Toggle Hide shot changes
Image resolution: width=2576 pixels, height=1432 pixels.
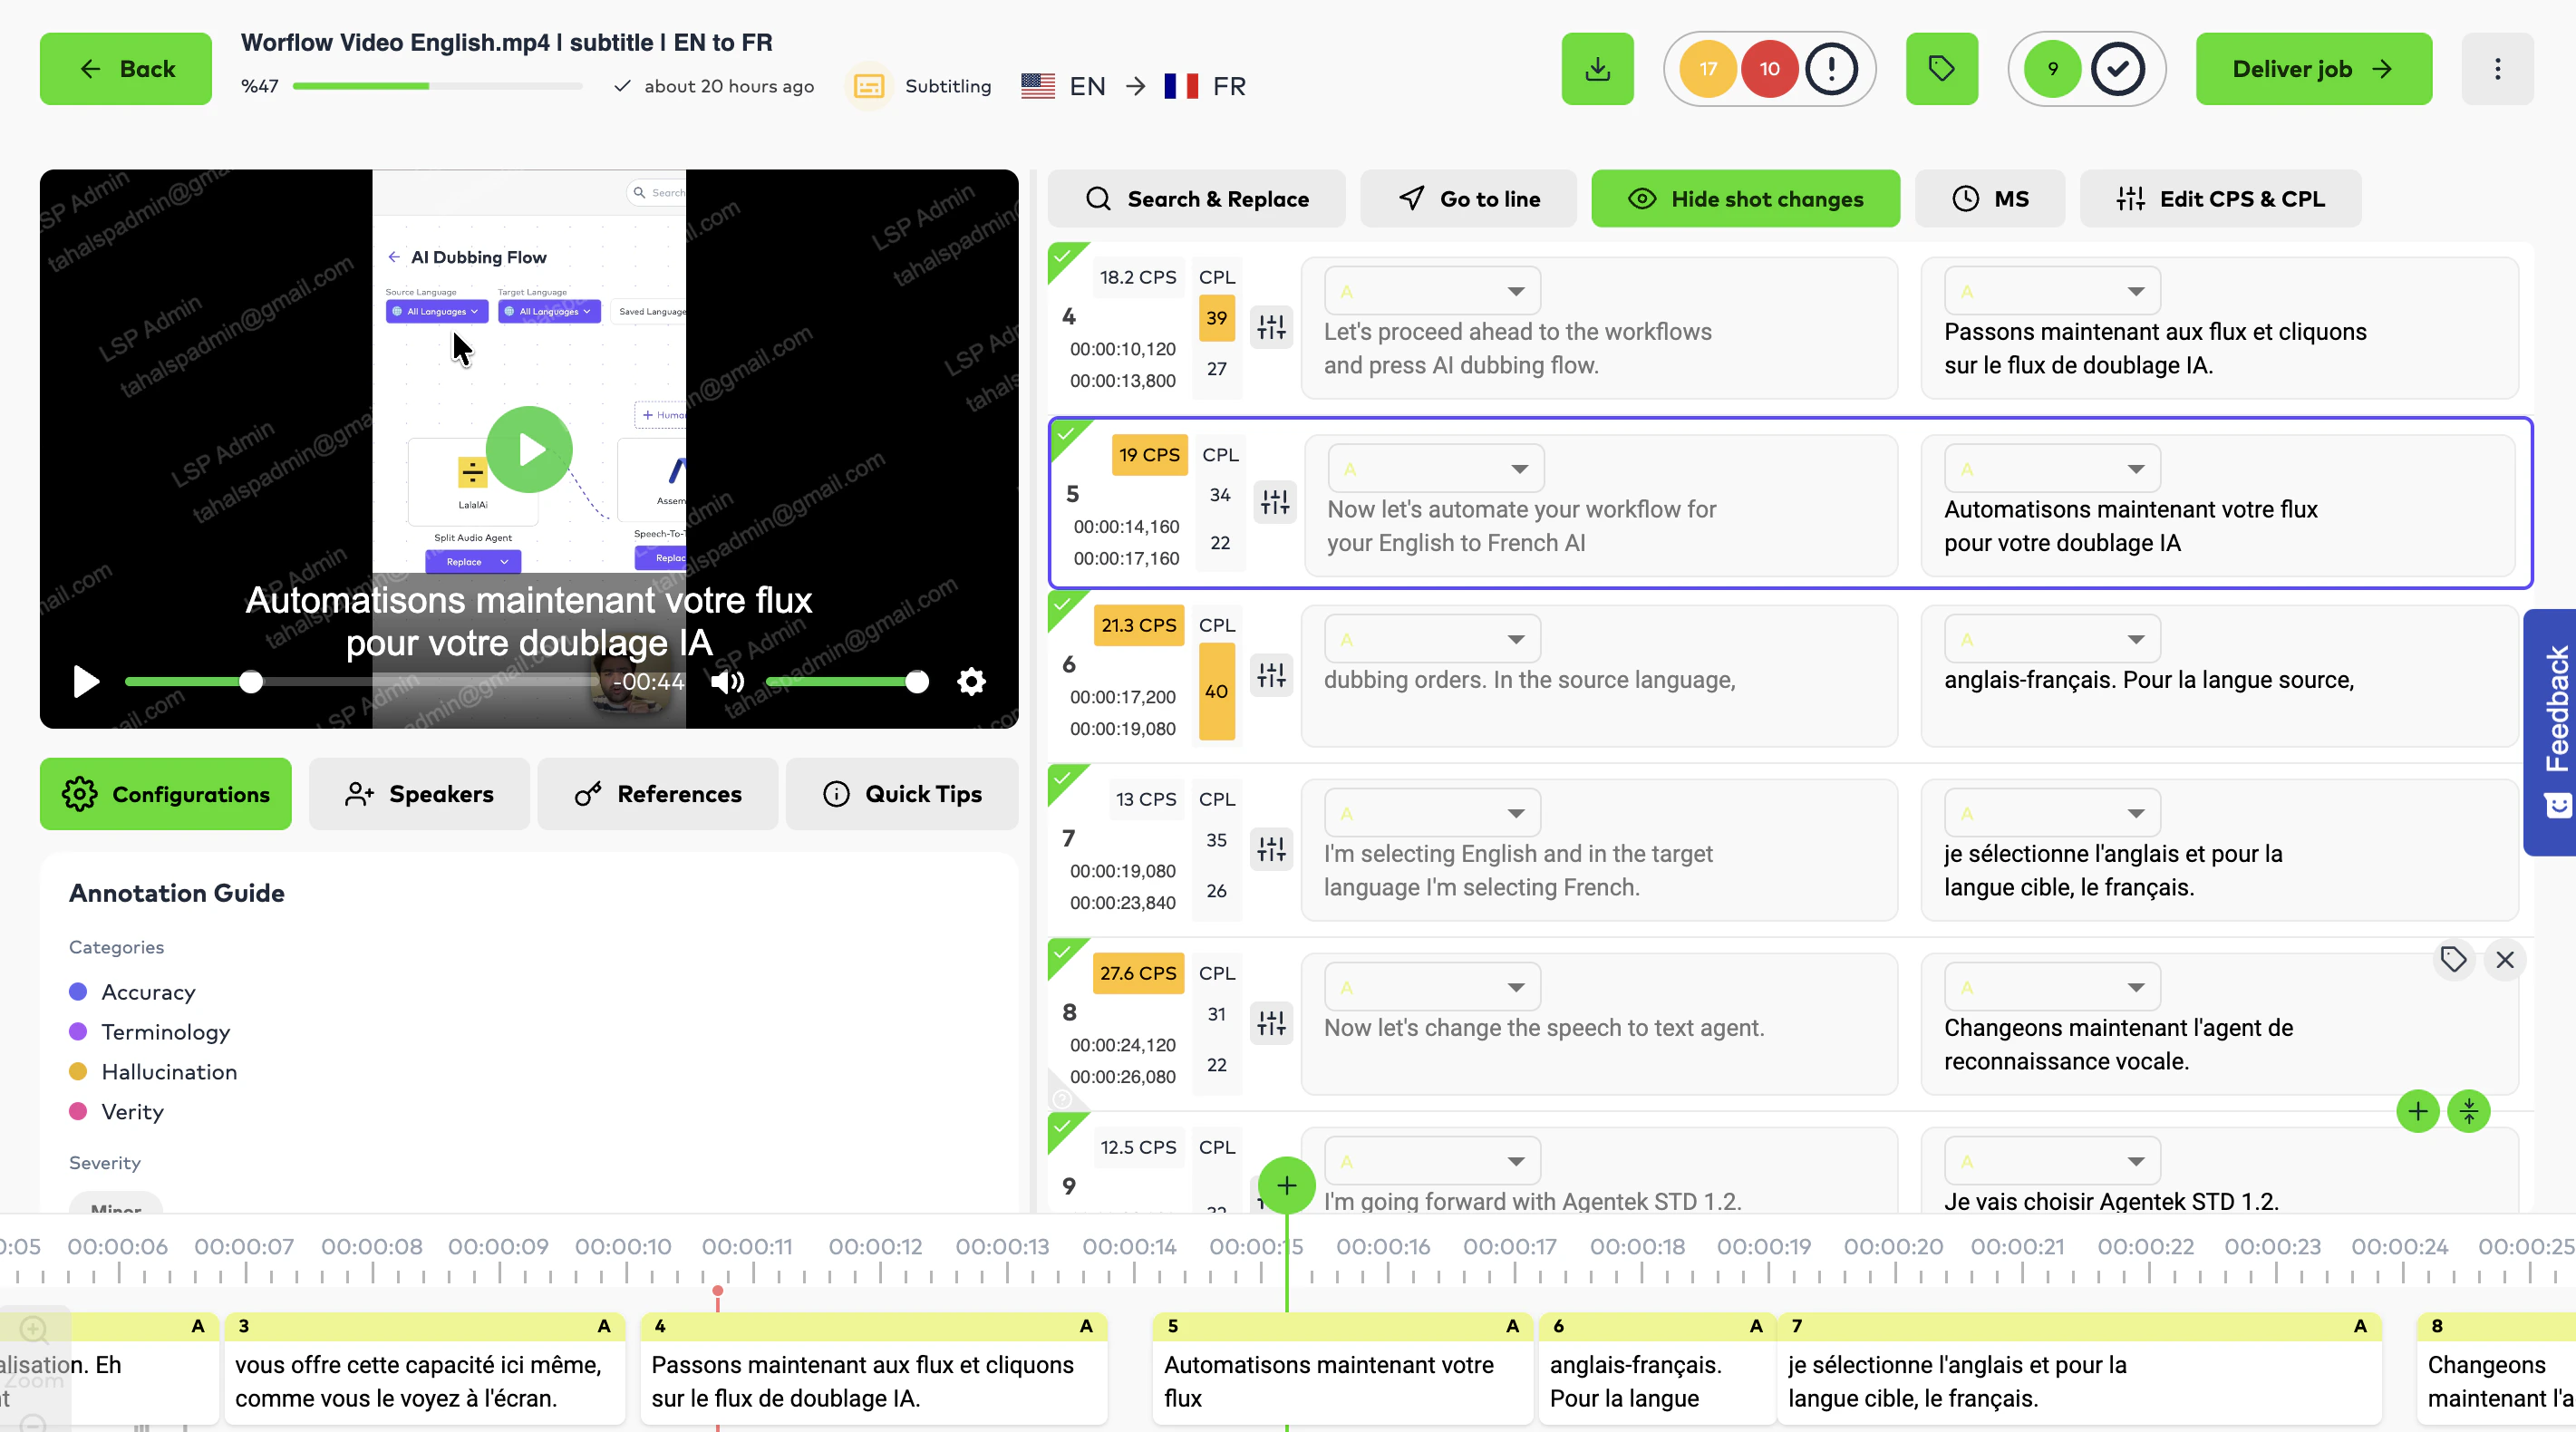[1745, 199]
